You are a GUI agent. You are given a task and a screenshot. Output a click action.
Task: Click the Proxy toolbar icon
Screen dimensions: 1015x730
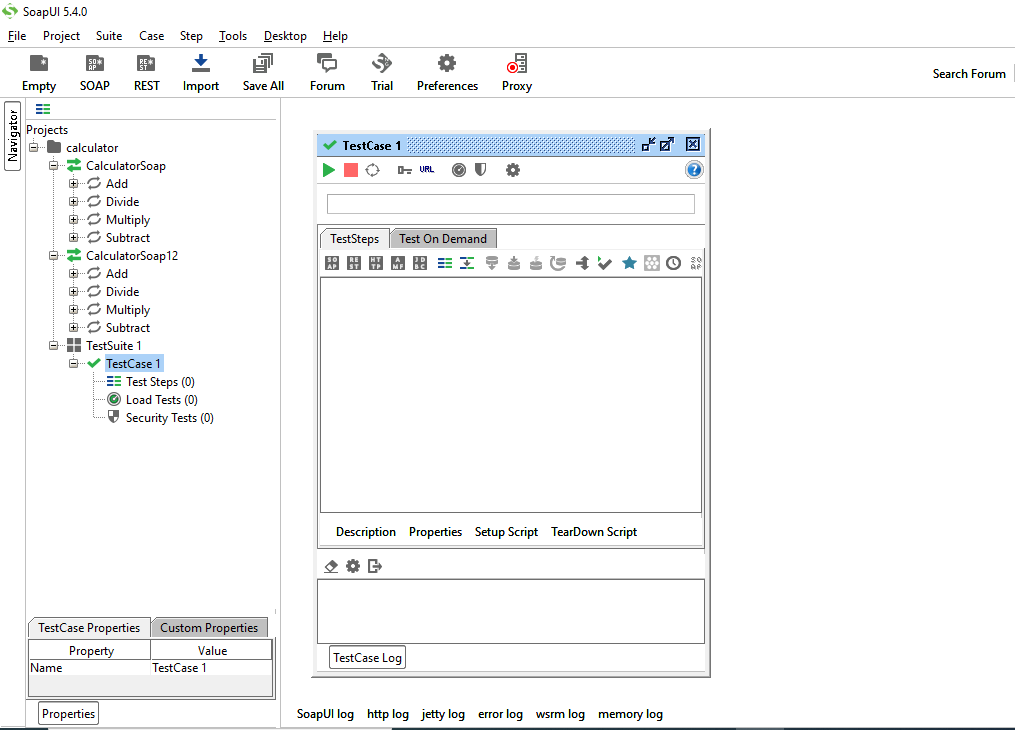click(x=517, y=72)
